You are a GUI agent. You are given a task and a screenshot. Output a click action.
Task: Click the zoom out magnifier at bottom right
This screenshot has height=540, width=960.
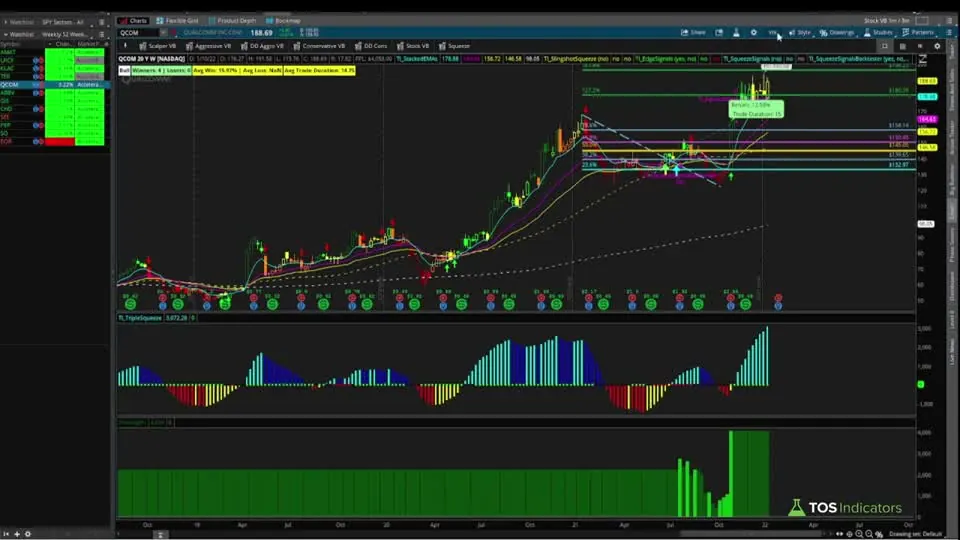click(x=869, y=534)
